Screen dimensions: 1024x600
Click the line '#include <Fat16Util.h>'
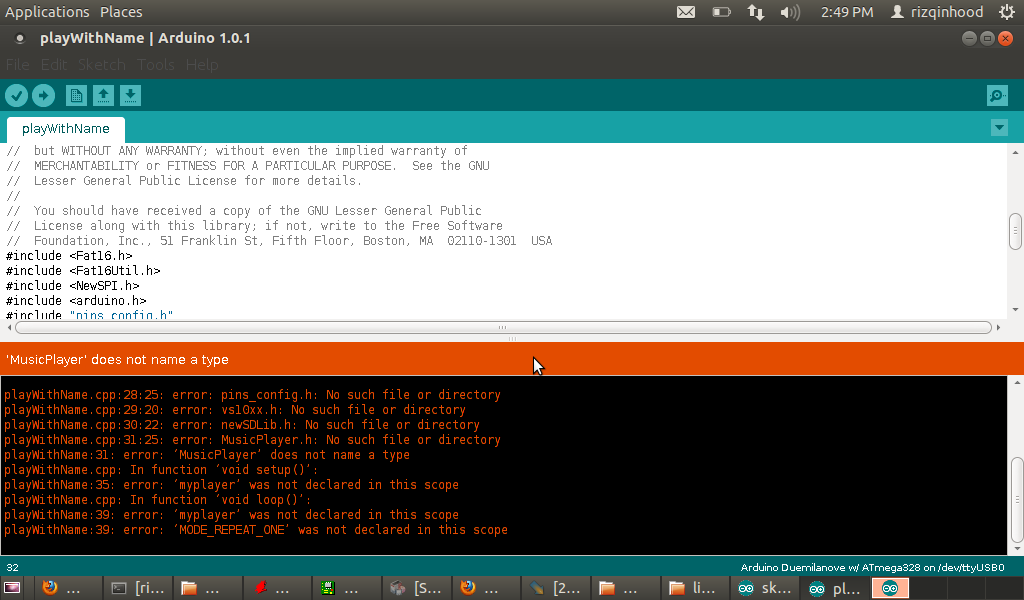point(83,271)
